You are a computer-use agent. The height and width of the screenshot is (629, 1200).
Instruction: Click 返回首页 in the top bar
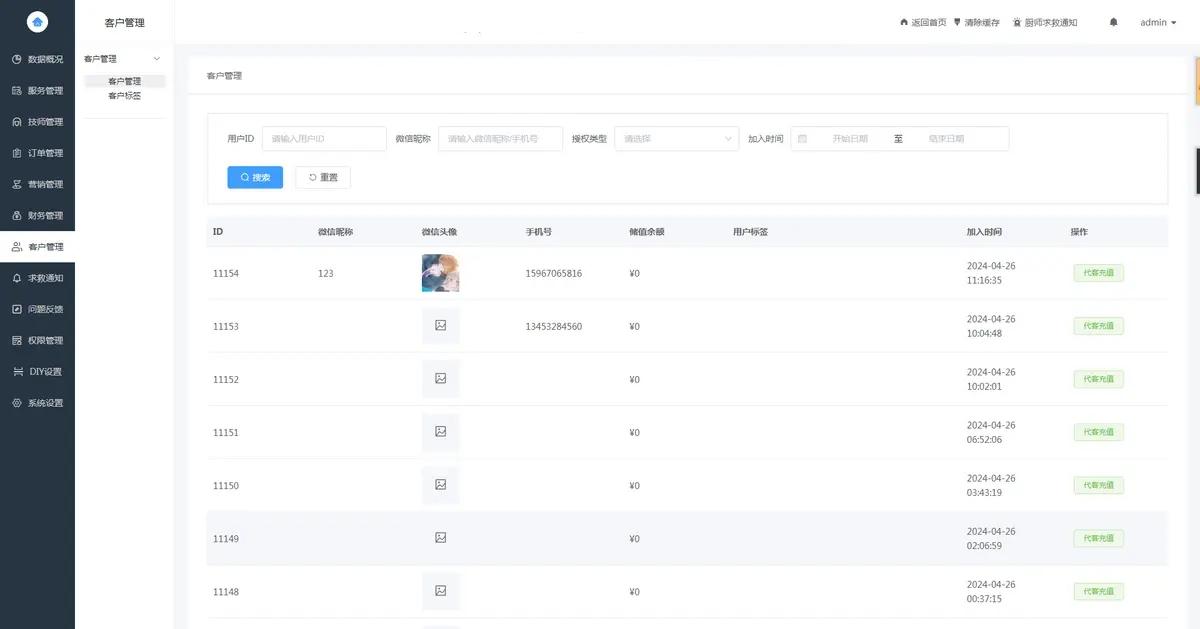(x=923, y=22)
